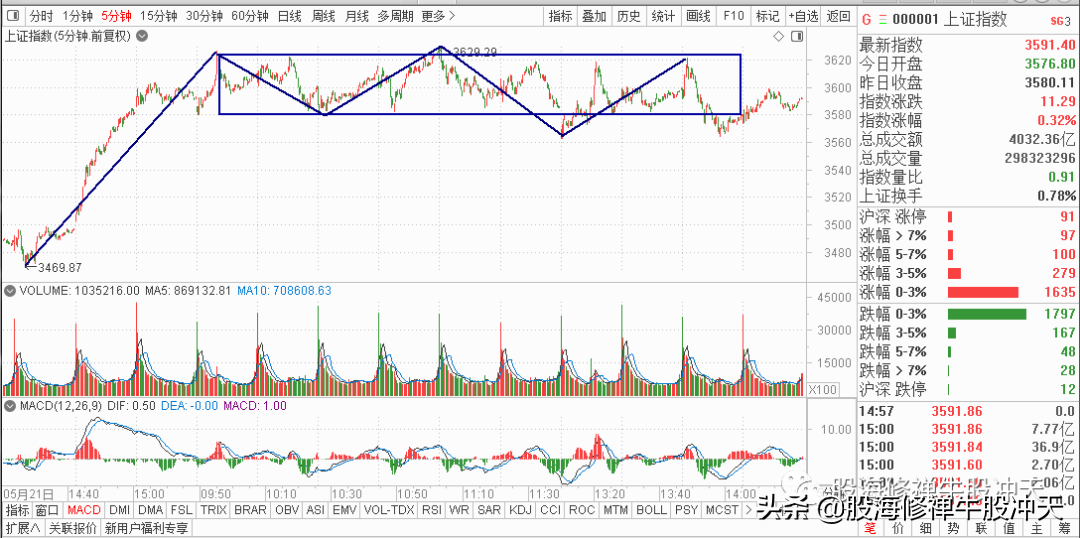Select the FSL indicator tab
This screenshot has width=1080, height=538.
click(x=181, y=510)
